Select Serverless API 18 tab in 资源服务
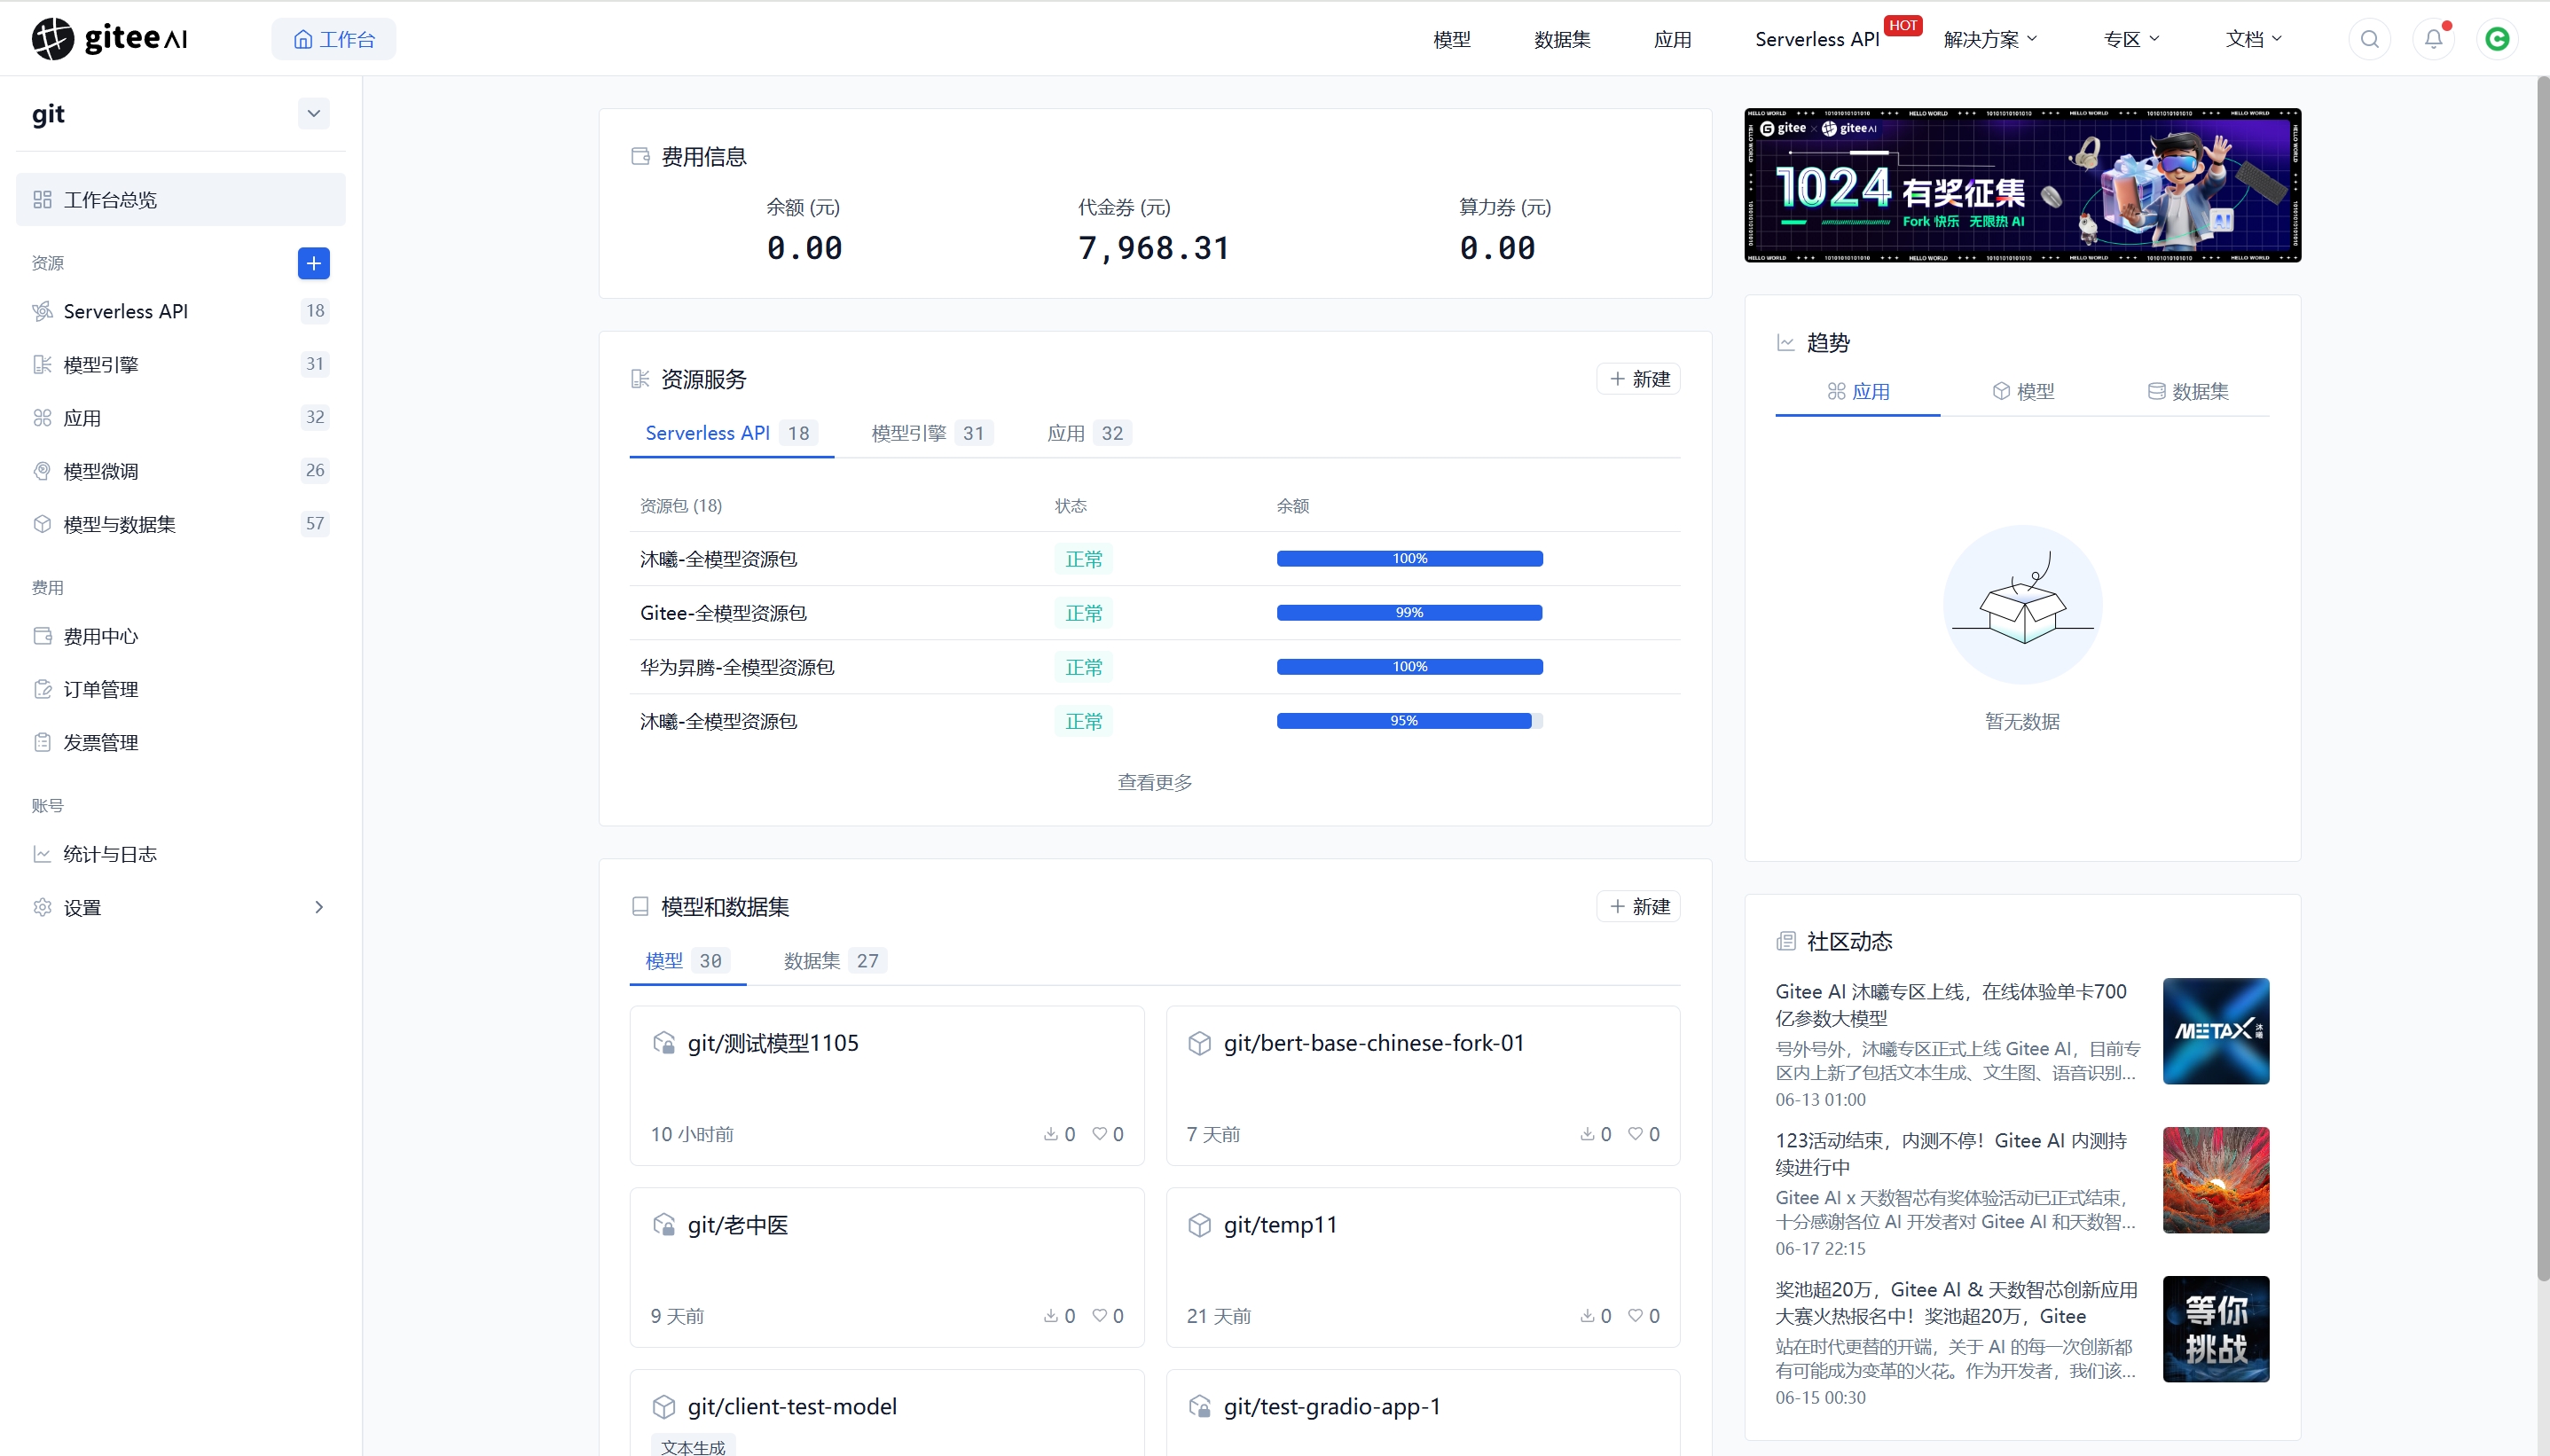The image size is (2550, 1456). [731, 433]
